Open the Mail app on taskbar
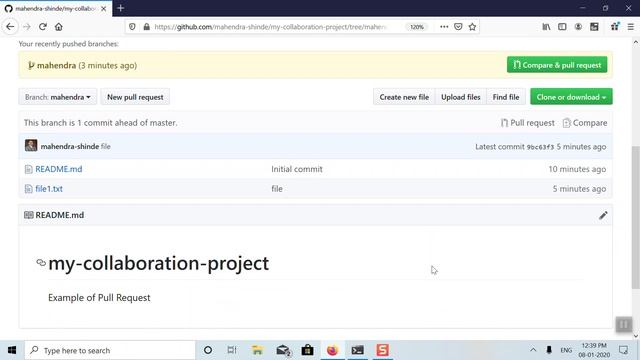 coord(283,350)
